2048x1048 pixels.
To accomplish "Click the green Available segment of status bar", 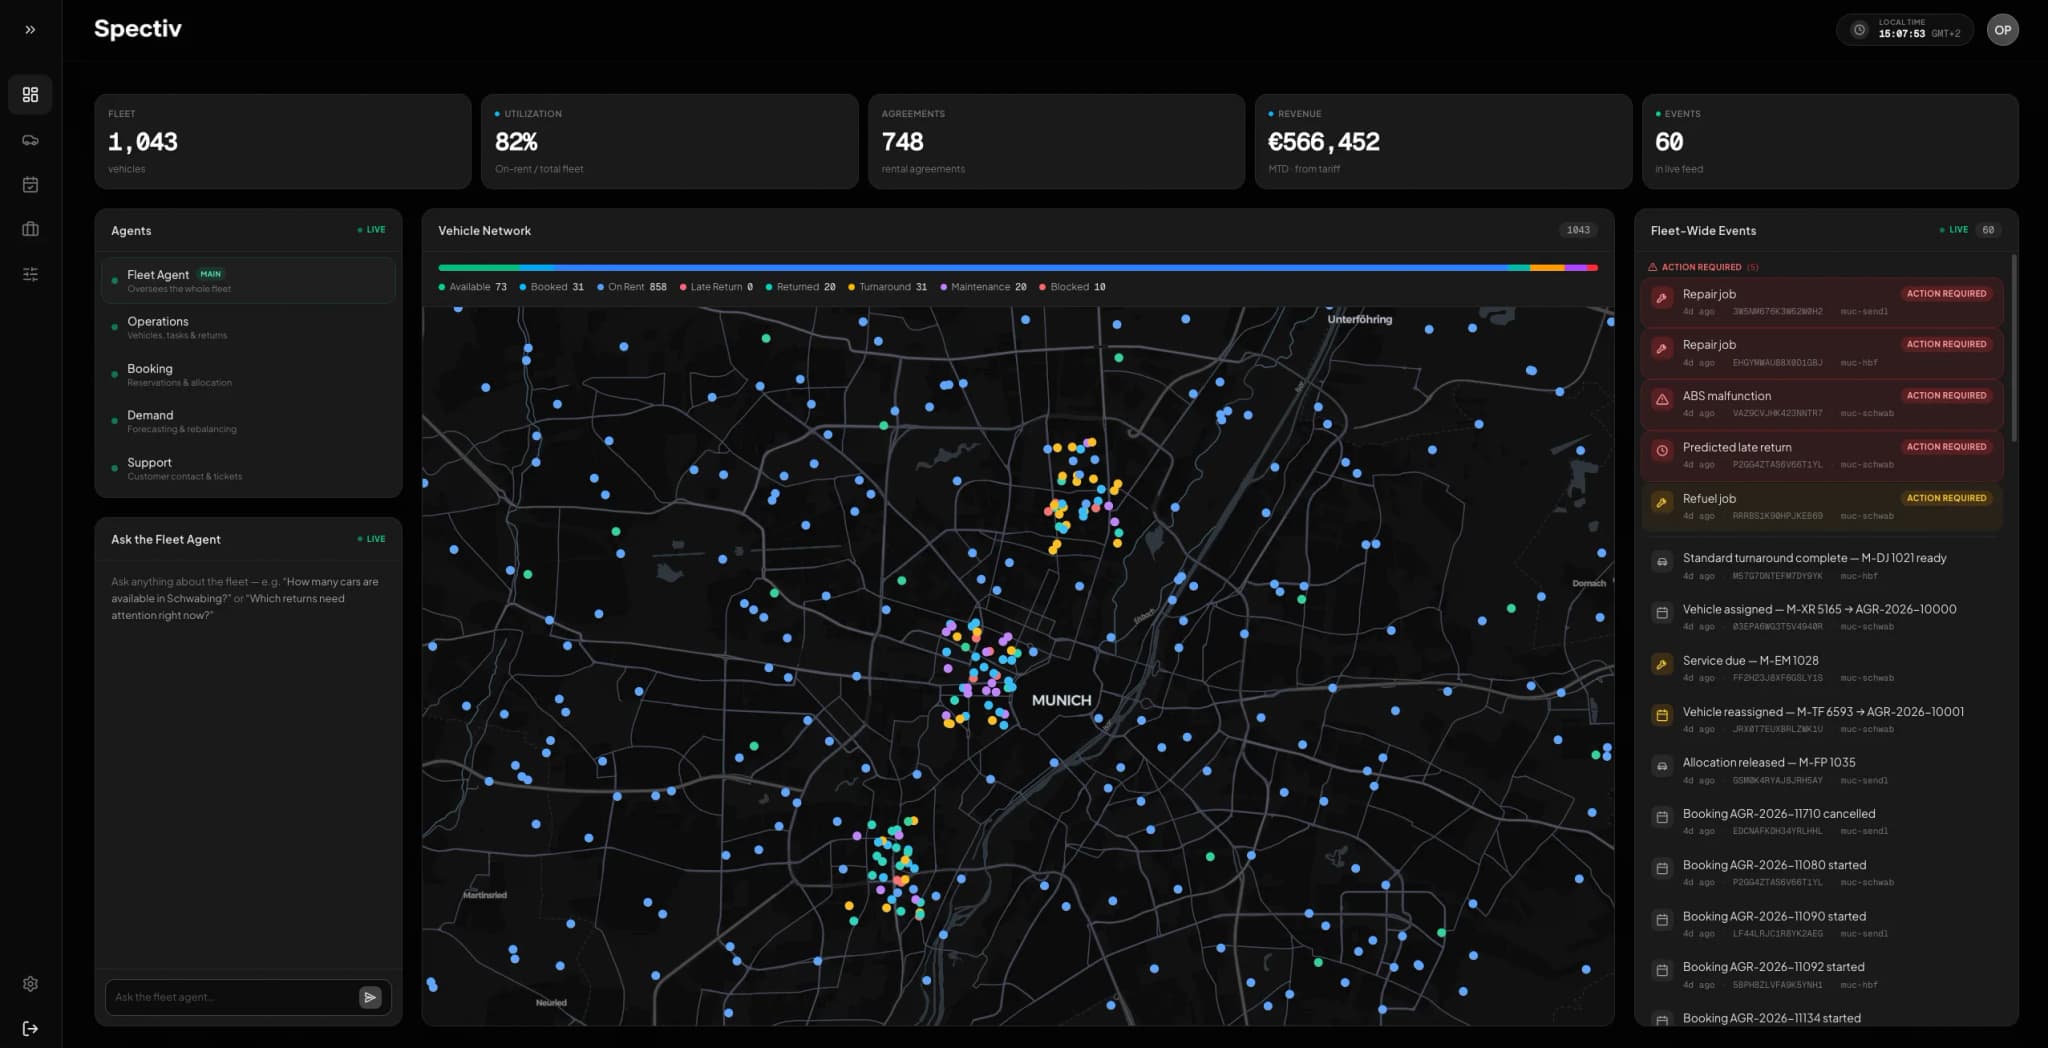I will 478,268.
